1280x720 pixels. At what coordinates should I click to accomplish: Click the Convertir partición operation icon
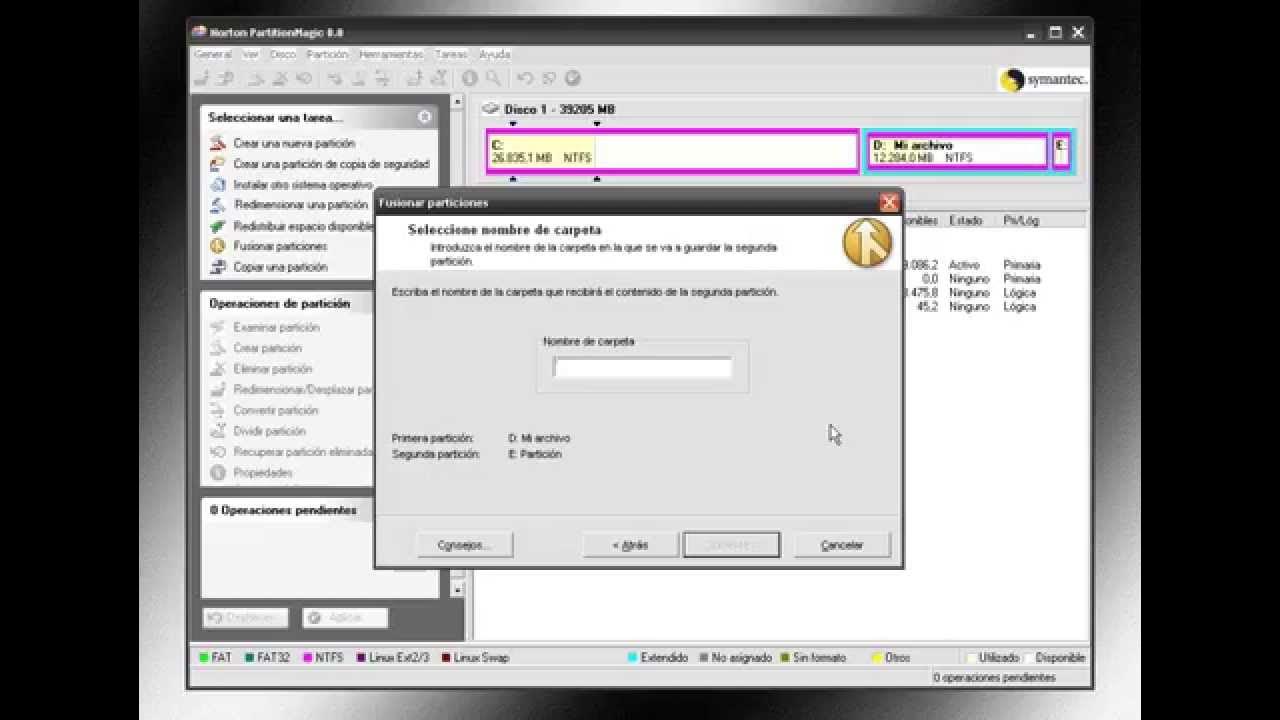point(218,410)
